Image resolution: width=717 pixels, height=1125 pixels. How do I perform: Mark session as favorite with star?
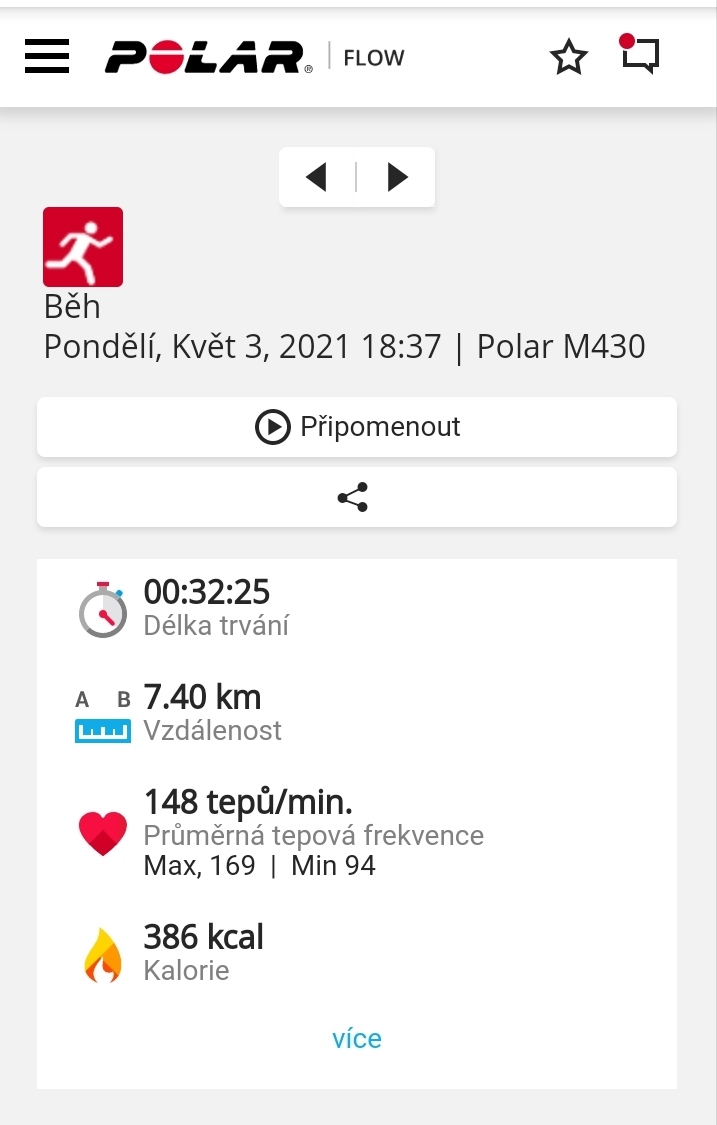coord(568,57)
